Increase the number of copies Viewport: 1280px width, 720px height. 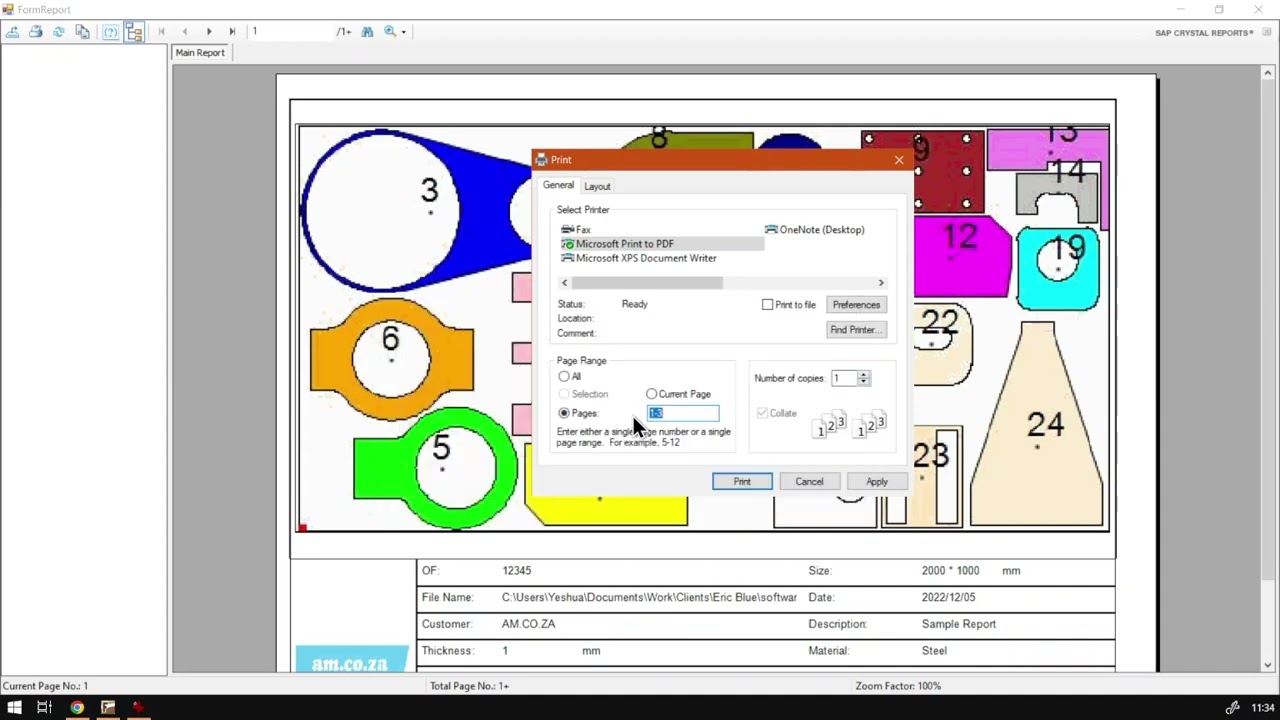point(864,374)
